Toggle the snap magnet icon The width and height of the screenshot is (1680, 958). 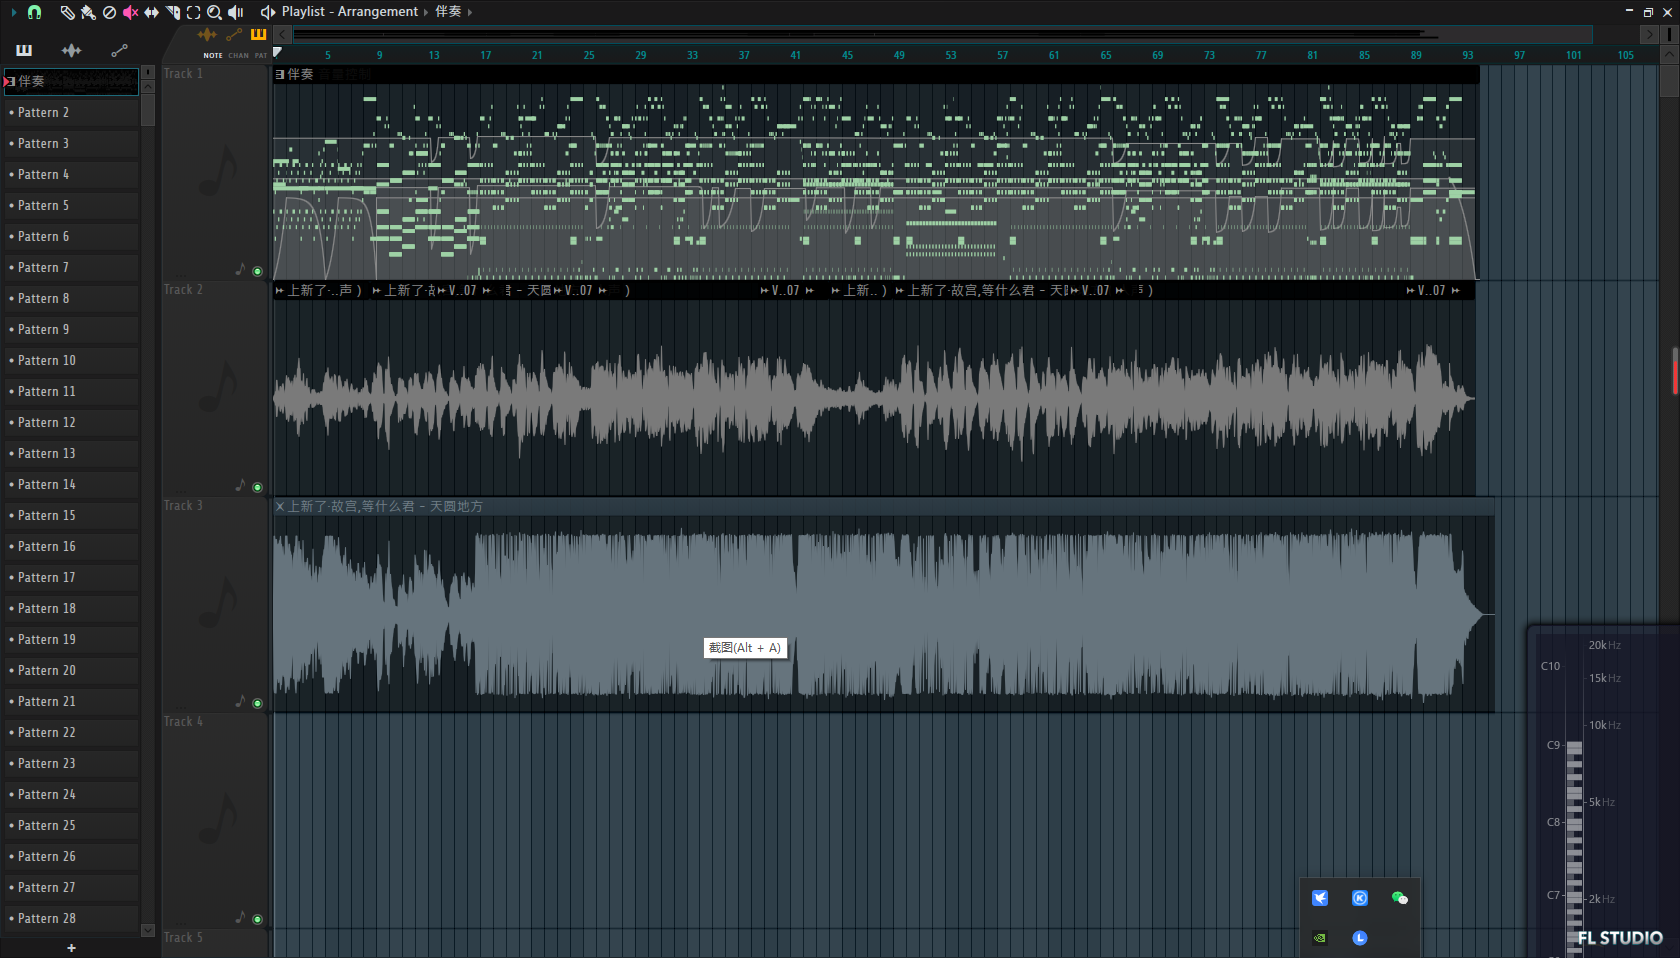[x=35, y=12]
